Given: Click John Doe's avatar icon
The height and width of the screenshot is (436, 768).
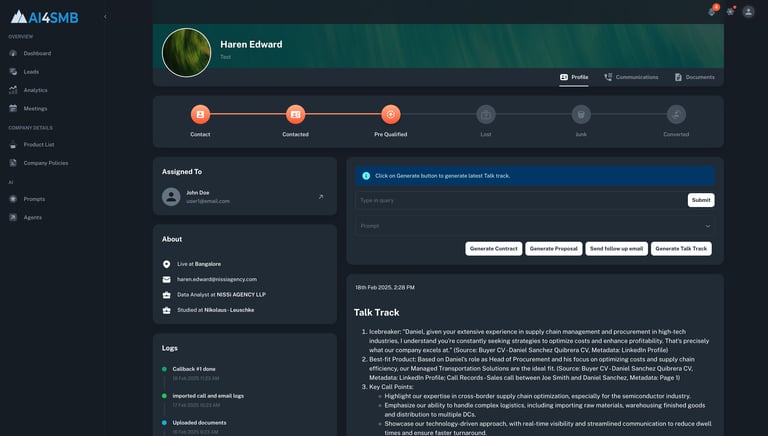Looking at the screenshot, I should click(x=171, y=196).
